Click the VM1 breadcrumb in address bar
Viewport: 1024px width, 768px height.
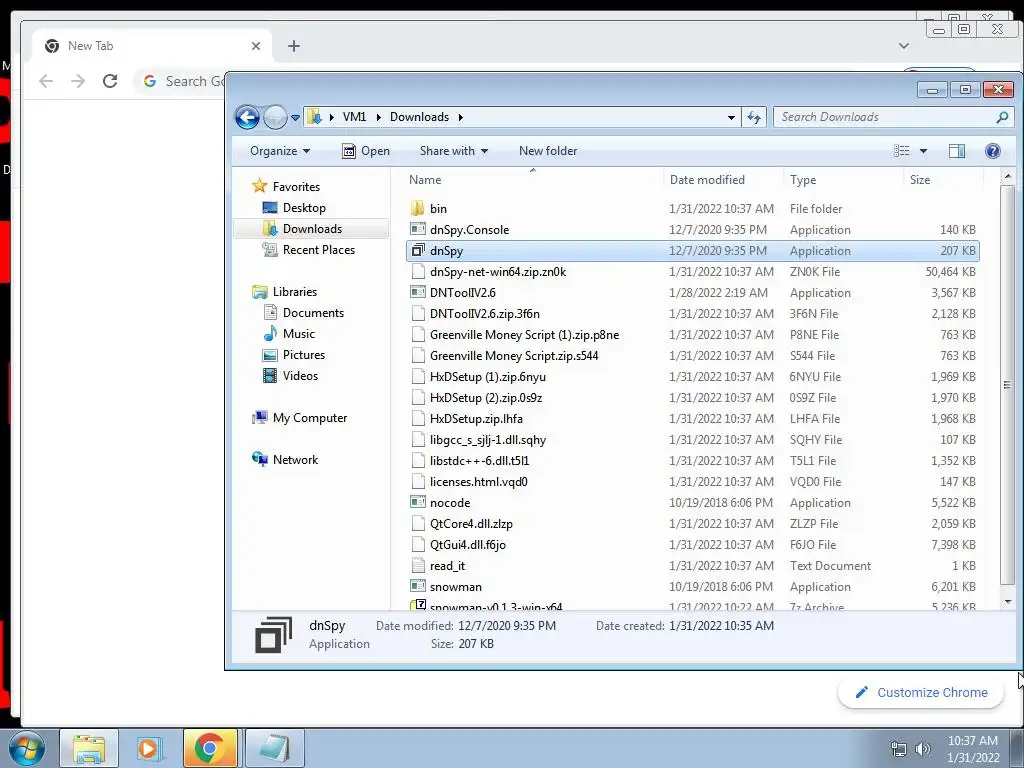click(354, 117)
